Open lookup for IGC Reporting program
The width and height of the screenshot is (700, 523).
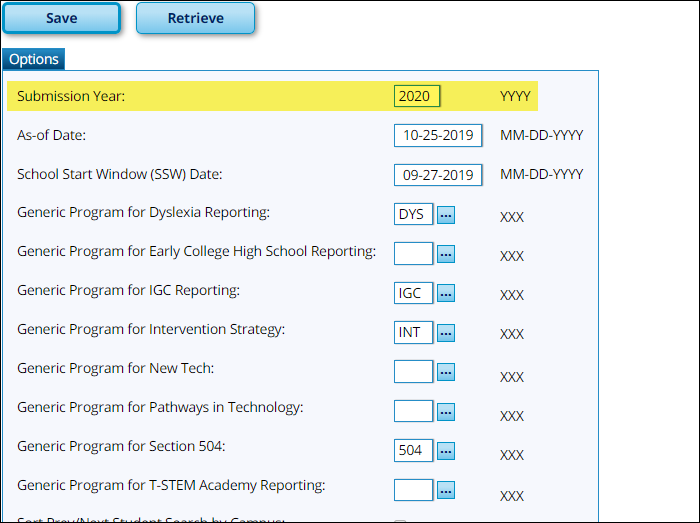[446, 293]
